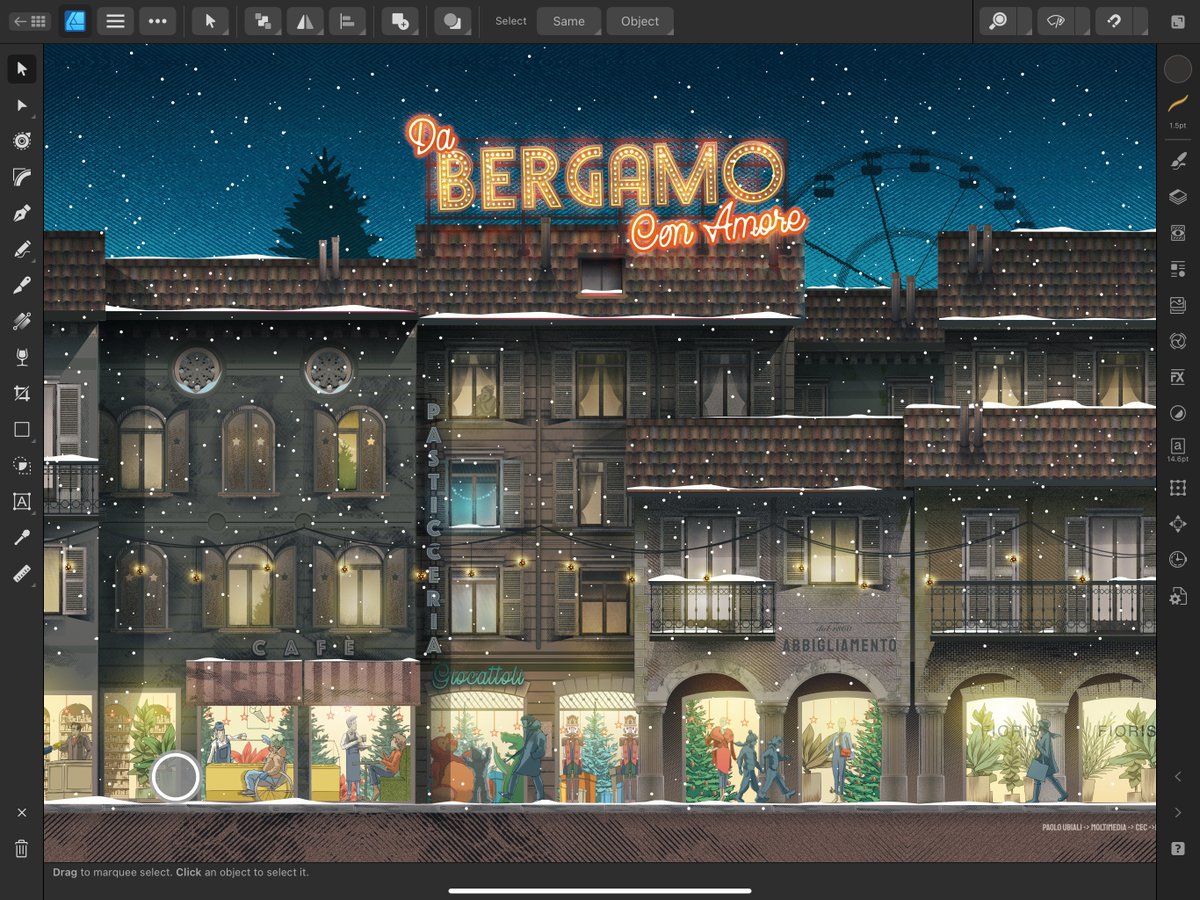Select the Point Transform tool
This screenshot has height=900, width=1200.
pos(21,141)
